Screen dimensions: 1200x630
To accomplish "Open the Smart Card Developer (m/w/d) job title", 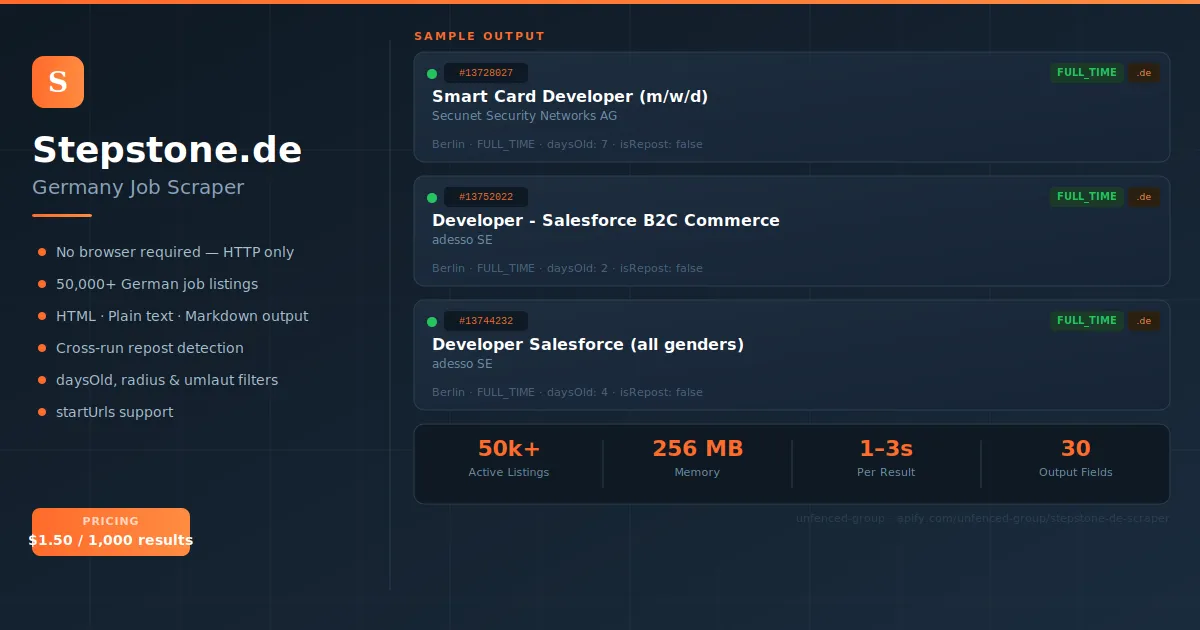I will point(570,97).
